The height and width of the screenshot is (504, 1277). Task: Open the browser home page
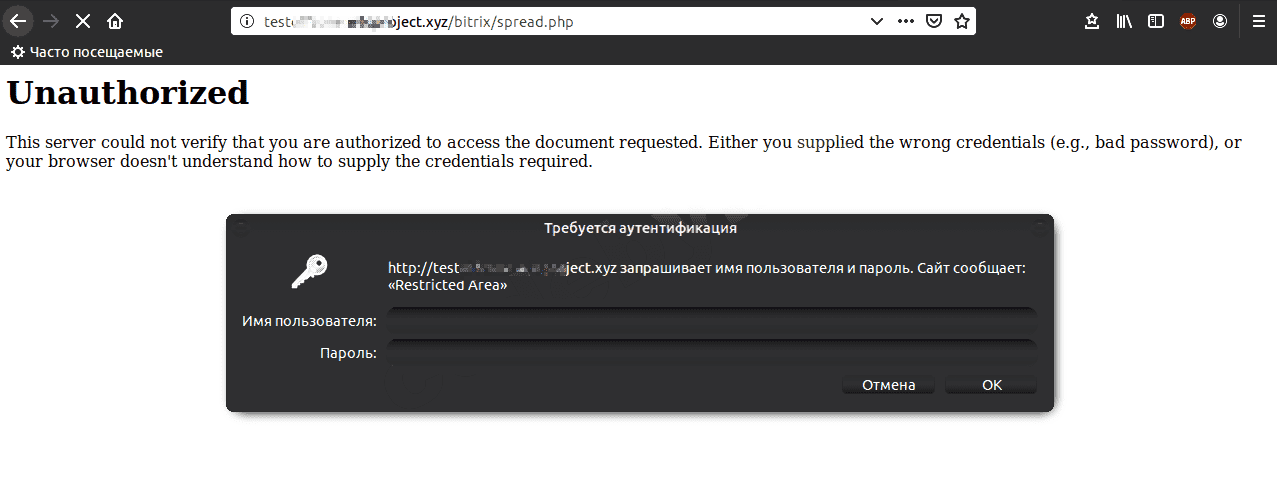coord(115,21)
